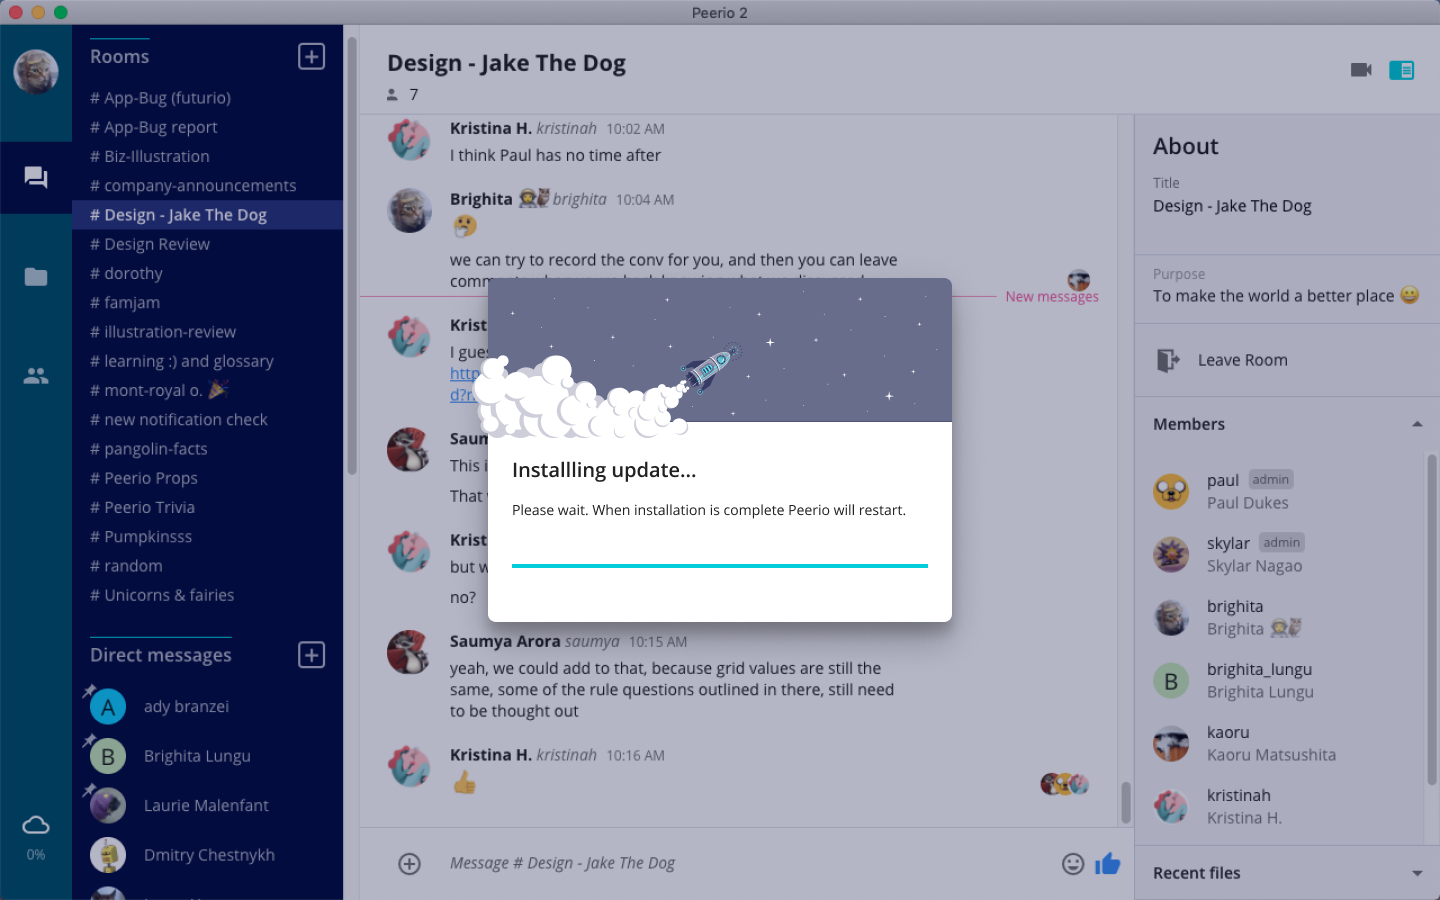This screenshot has height=900, width=1440.
Task: Open new notification check room
Action: pyautogui.click(x=208, y=420)
